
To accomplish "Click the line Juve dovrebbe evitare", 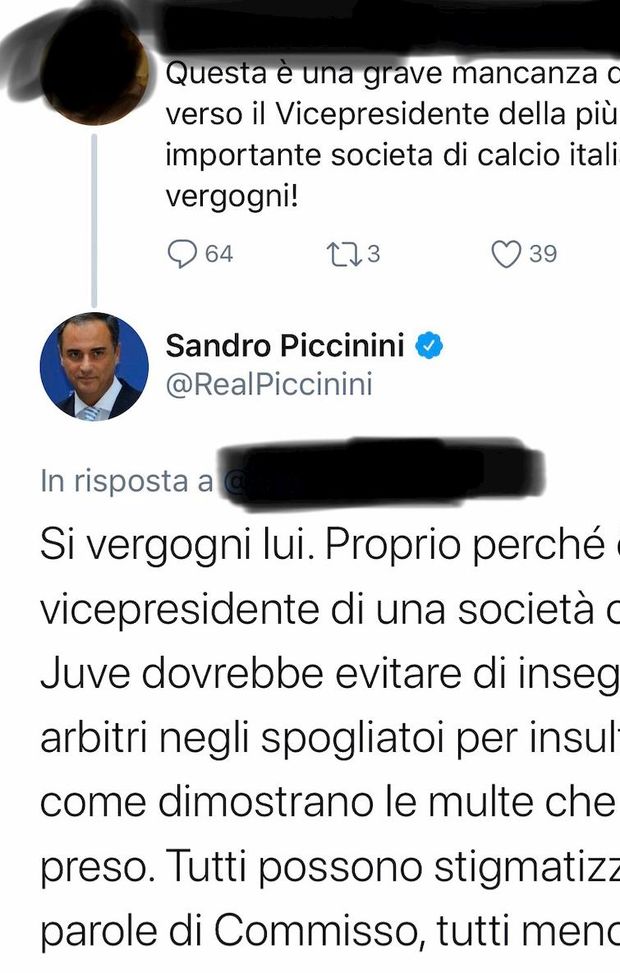I will coord(330,674).
